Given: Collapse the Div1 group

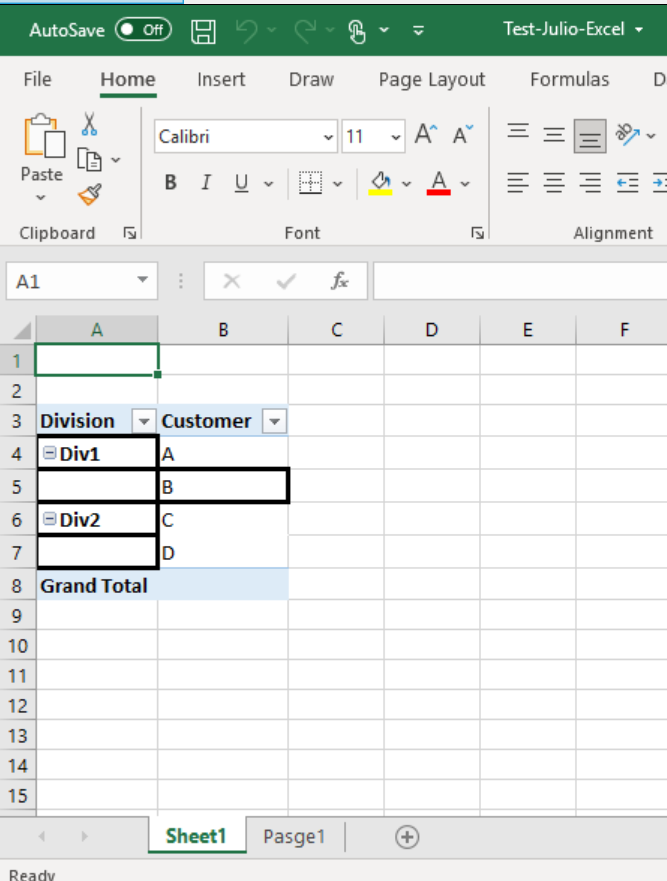Looking at the screenshot, I should pos(50,453).
